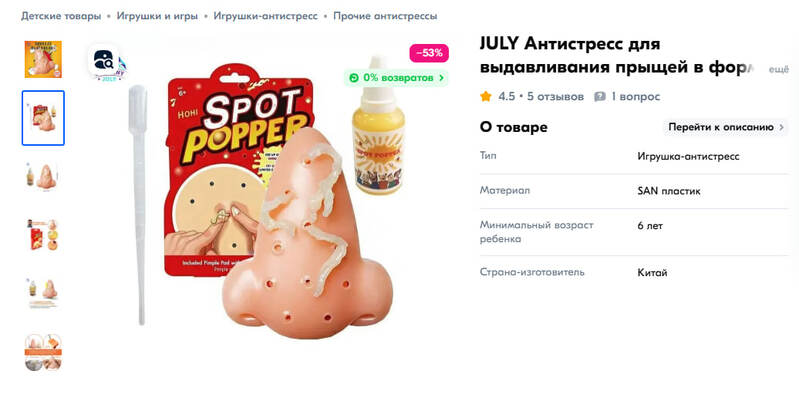
Task: Select the fourth thumbnail with red package
Action: [43, 235]
